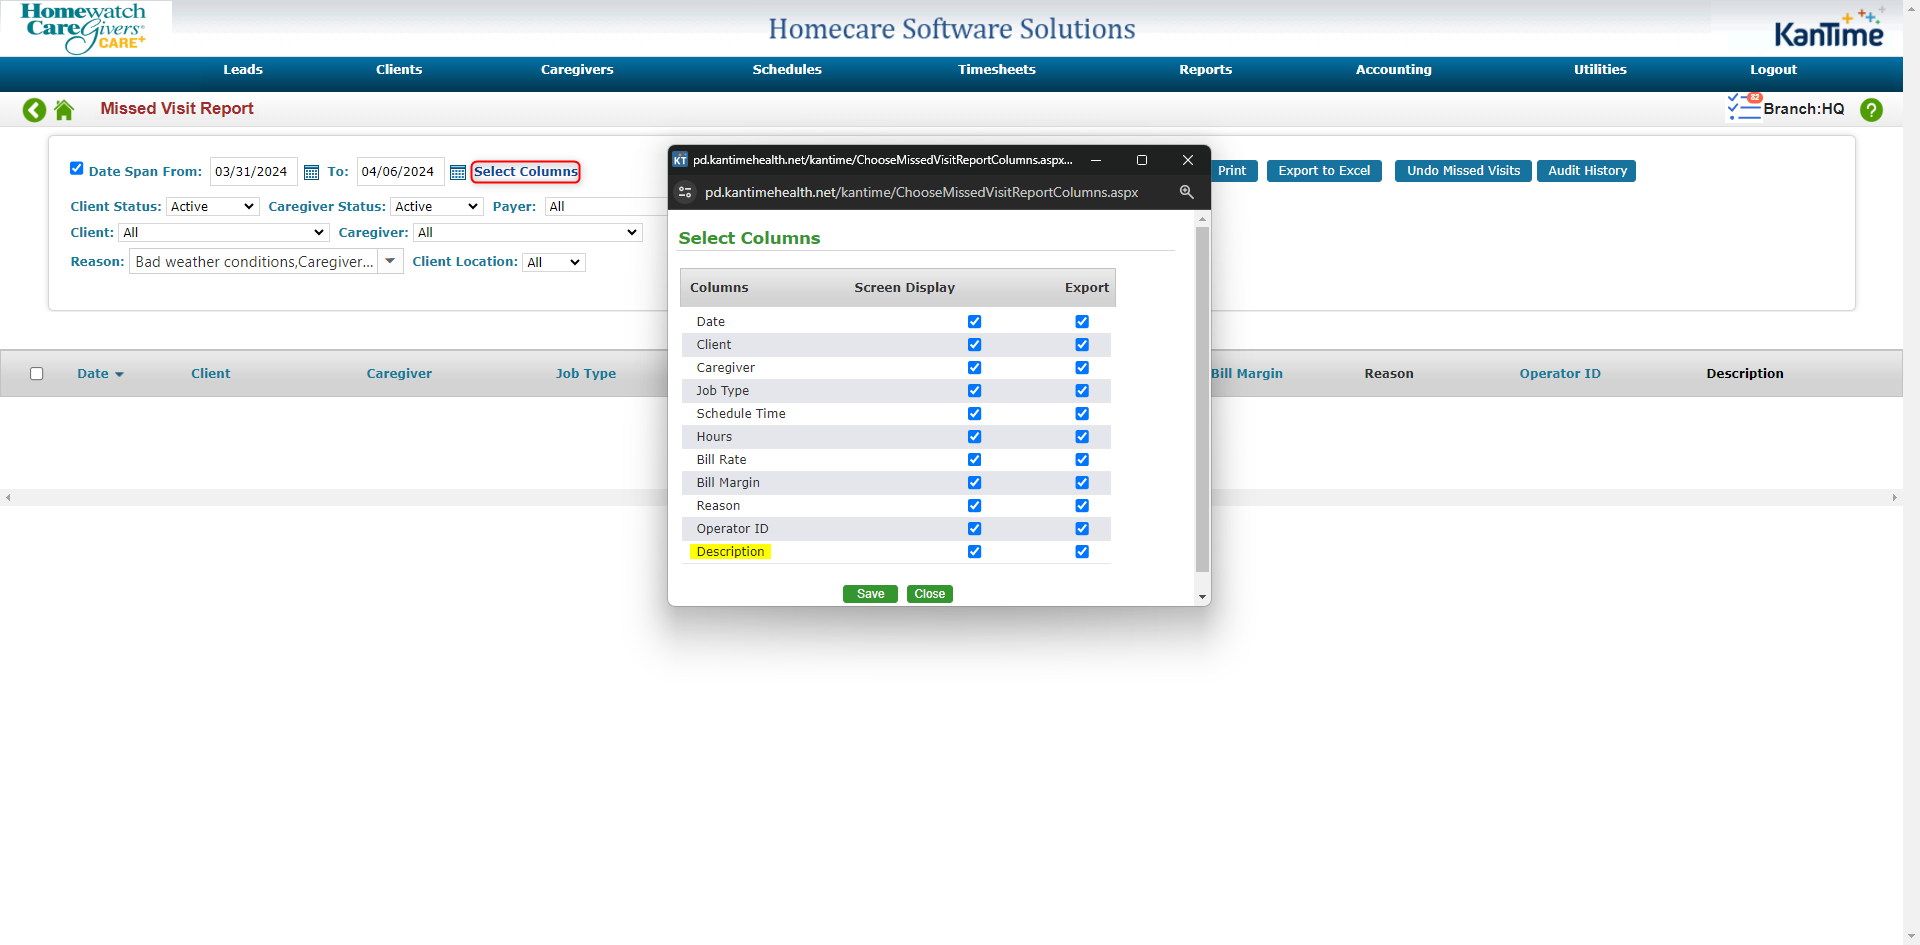Expand the Client Location dropdown
The image size is (1920, 945).
553,262
